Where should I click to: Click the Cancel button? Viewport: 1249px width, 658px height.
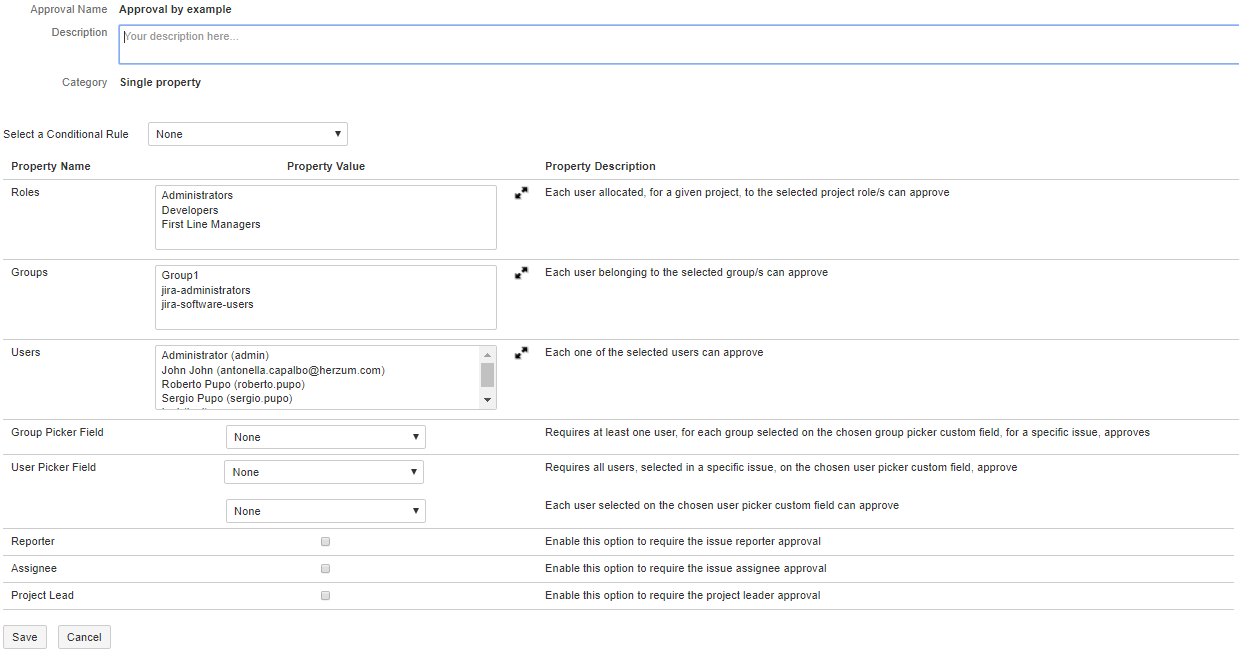[x=84, y=637]
